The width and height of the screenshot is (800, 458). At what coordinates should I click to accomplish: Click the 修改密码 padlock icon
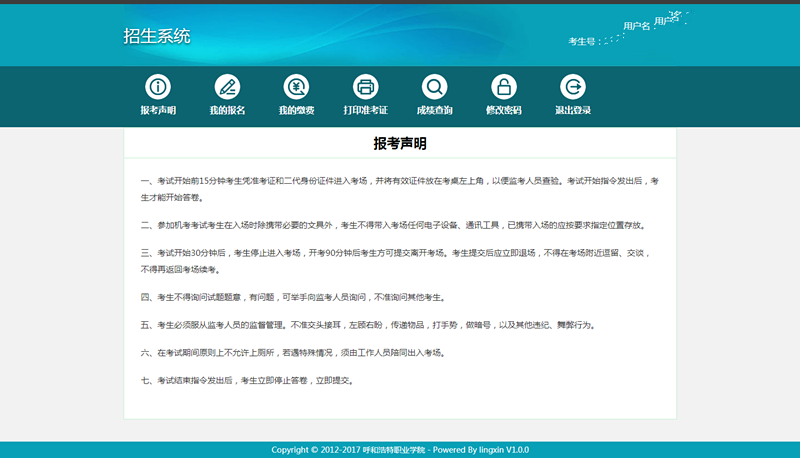pos(503,86)
